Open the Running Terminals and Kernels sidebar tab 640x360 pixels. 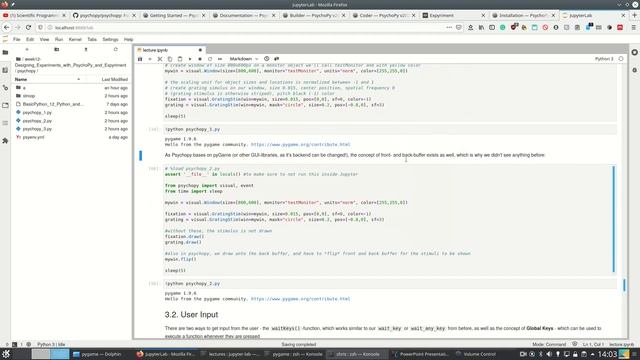point(5,70)
